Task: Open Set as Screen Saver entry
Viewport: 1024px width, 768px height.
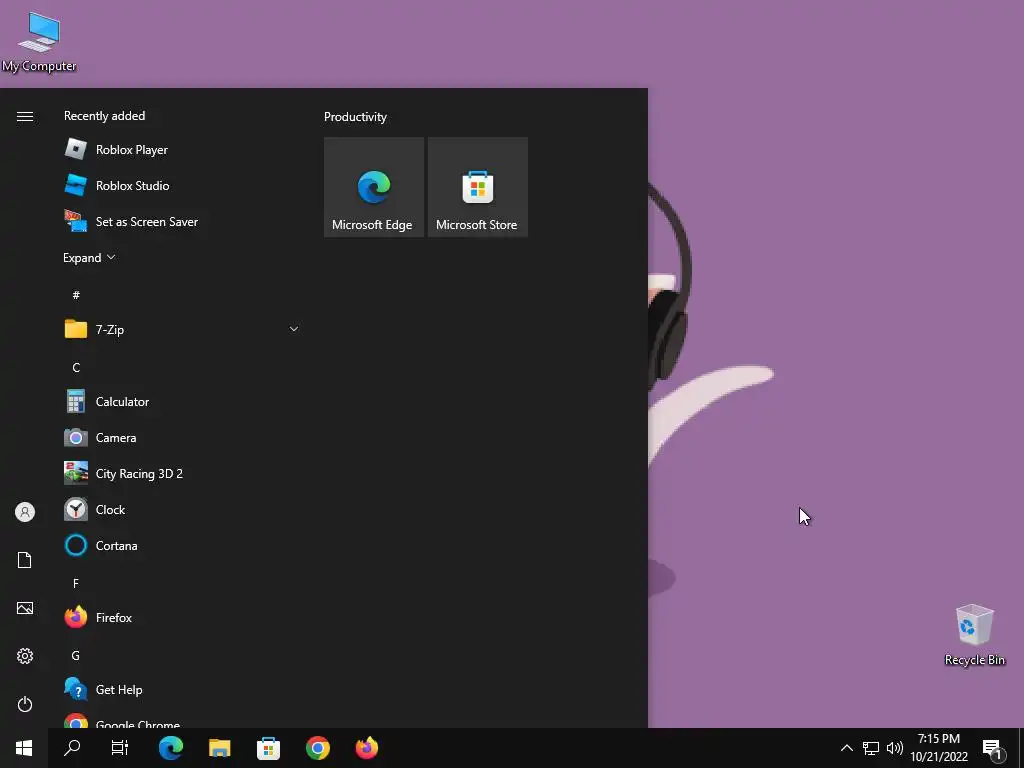Action: coord(182,221)
